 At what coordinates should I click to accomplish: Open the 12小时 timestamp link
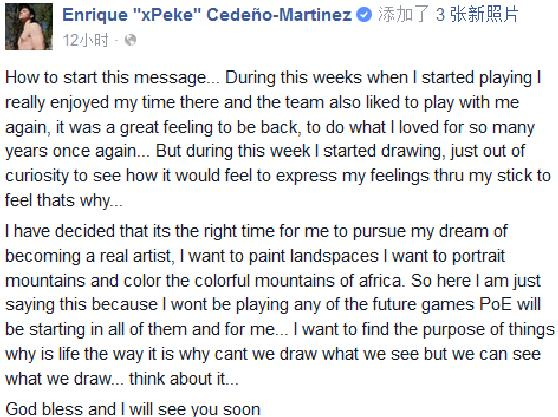pos(85,40)
